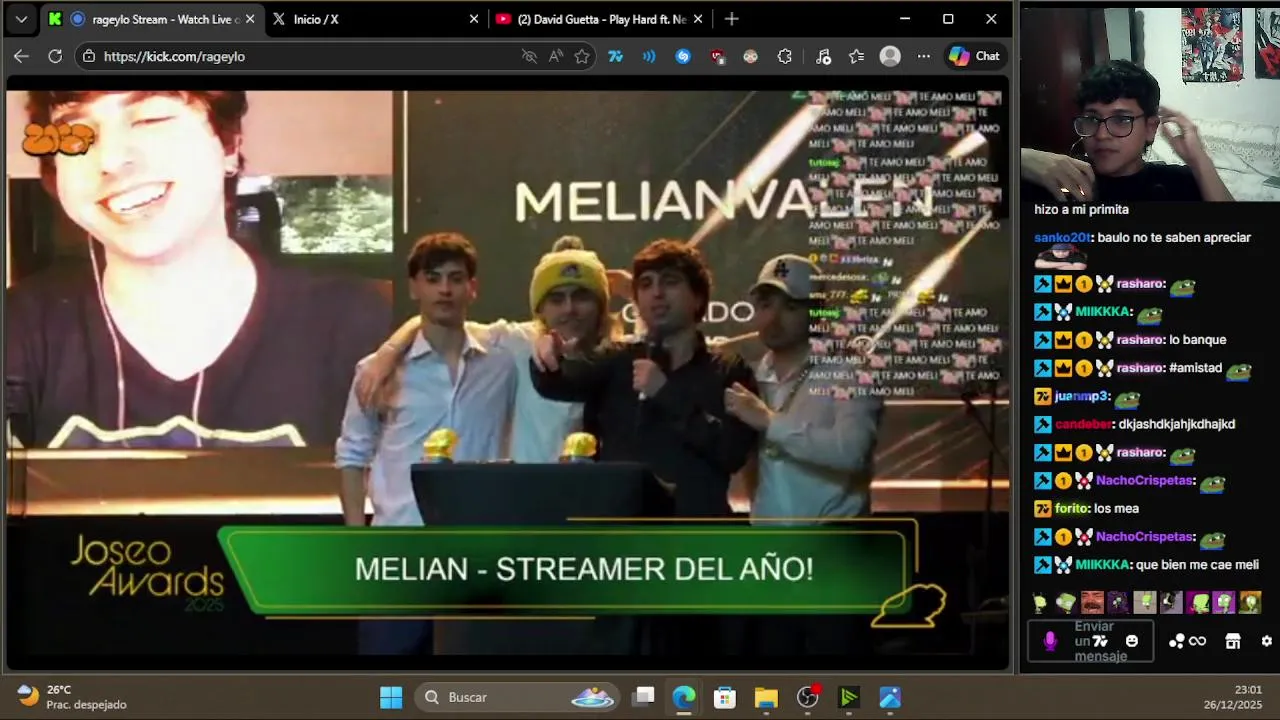Click the taskbar Buscar search box
Image resolution: width=1280 pixels, height=720 pixels.
(x=518, y=697)
